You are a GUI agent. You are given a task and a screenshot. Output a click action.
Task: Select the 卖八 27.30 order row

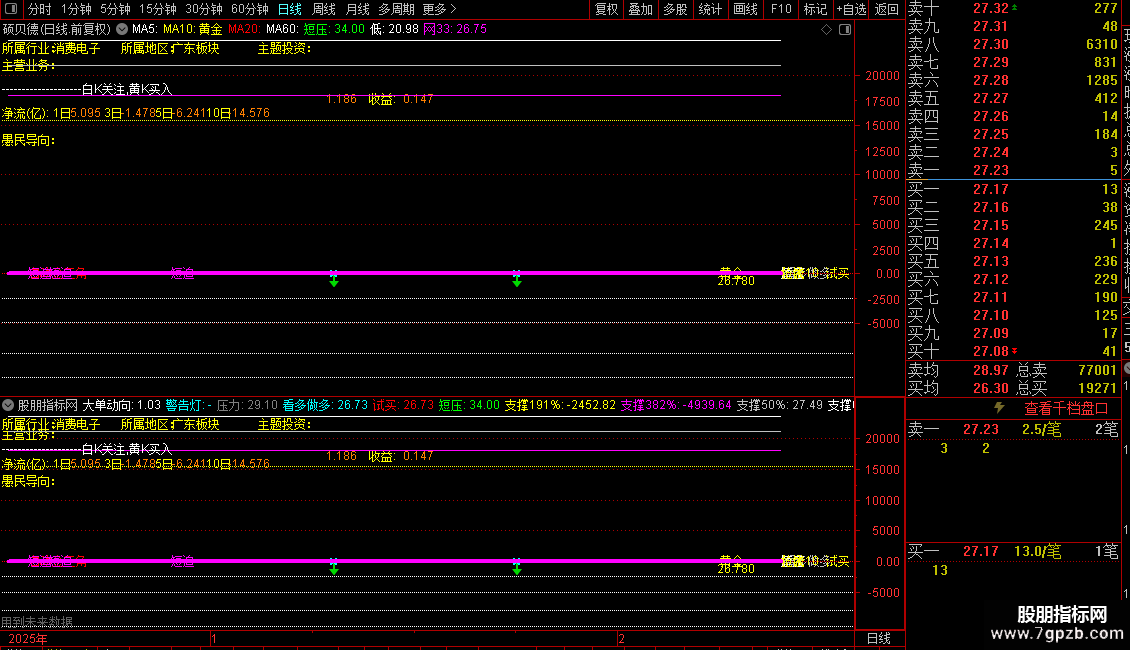(1013, 44)
